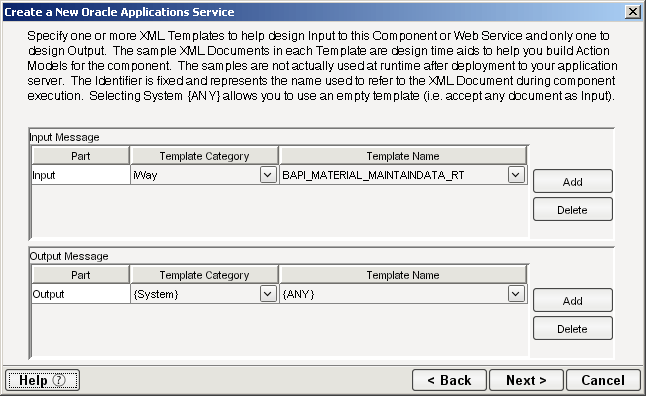Click Delete button in Output Message section
Viewport: 646px width, 396px height.
[x=573, y=328]
